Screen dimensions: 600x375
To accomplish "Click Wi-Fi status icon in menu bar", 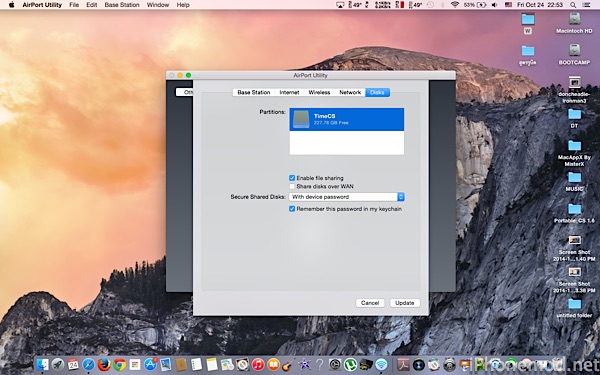I will (455, 5).
